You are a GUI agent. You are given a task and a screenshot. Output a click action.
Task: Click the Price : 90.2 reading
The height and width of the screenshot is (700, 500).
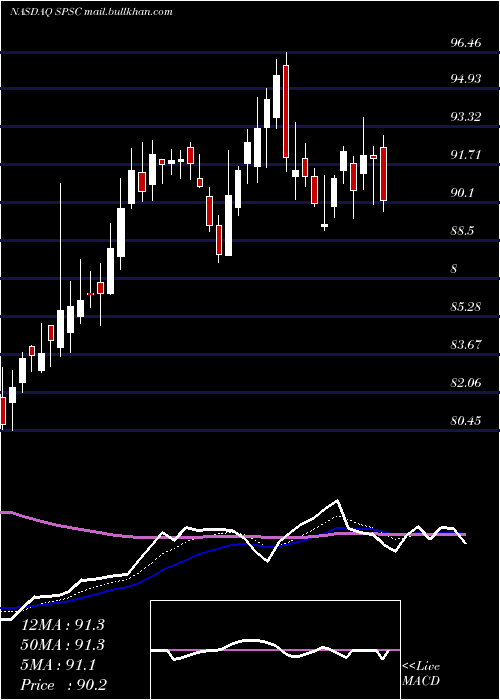click(x=64, y=685)
